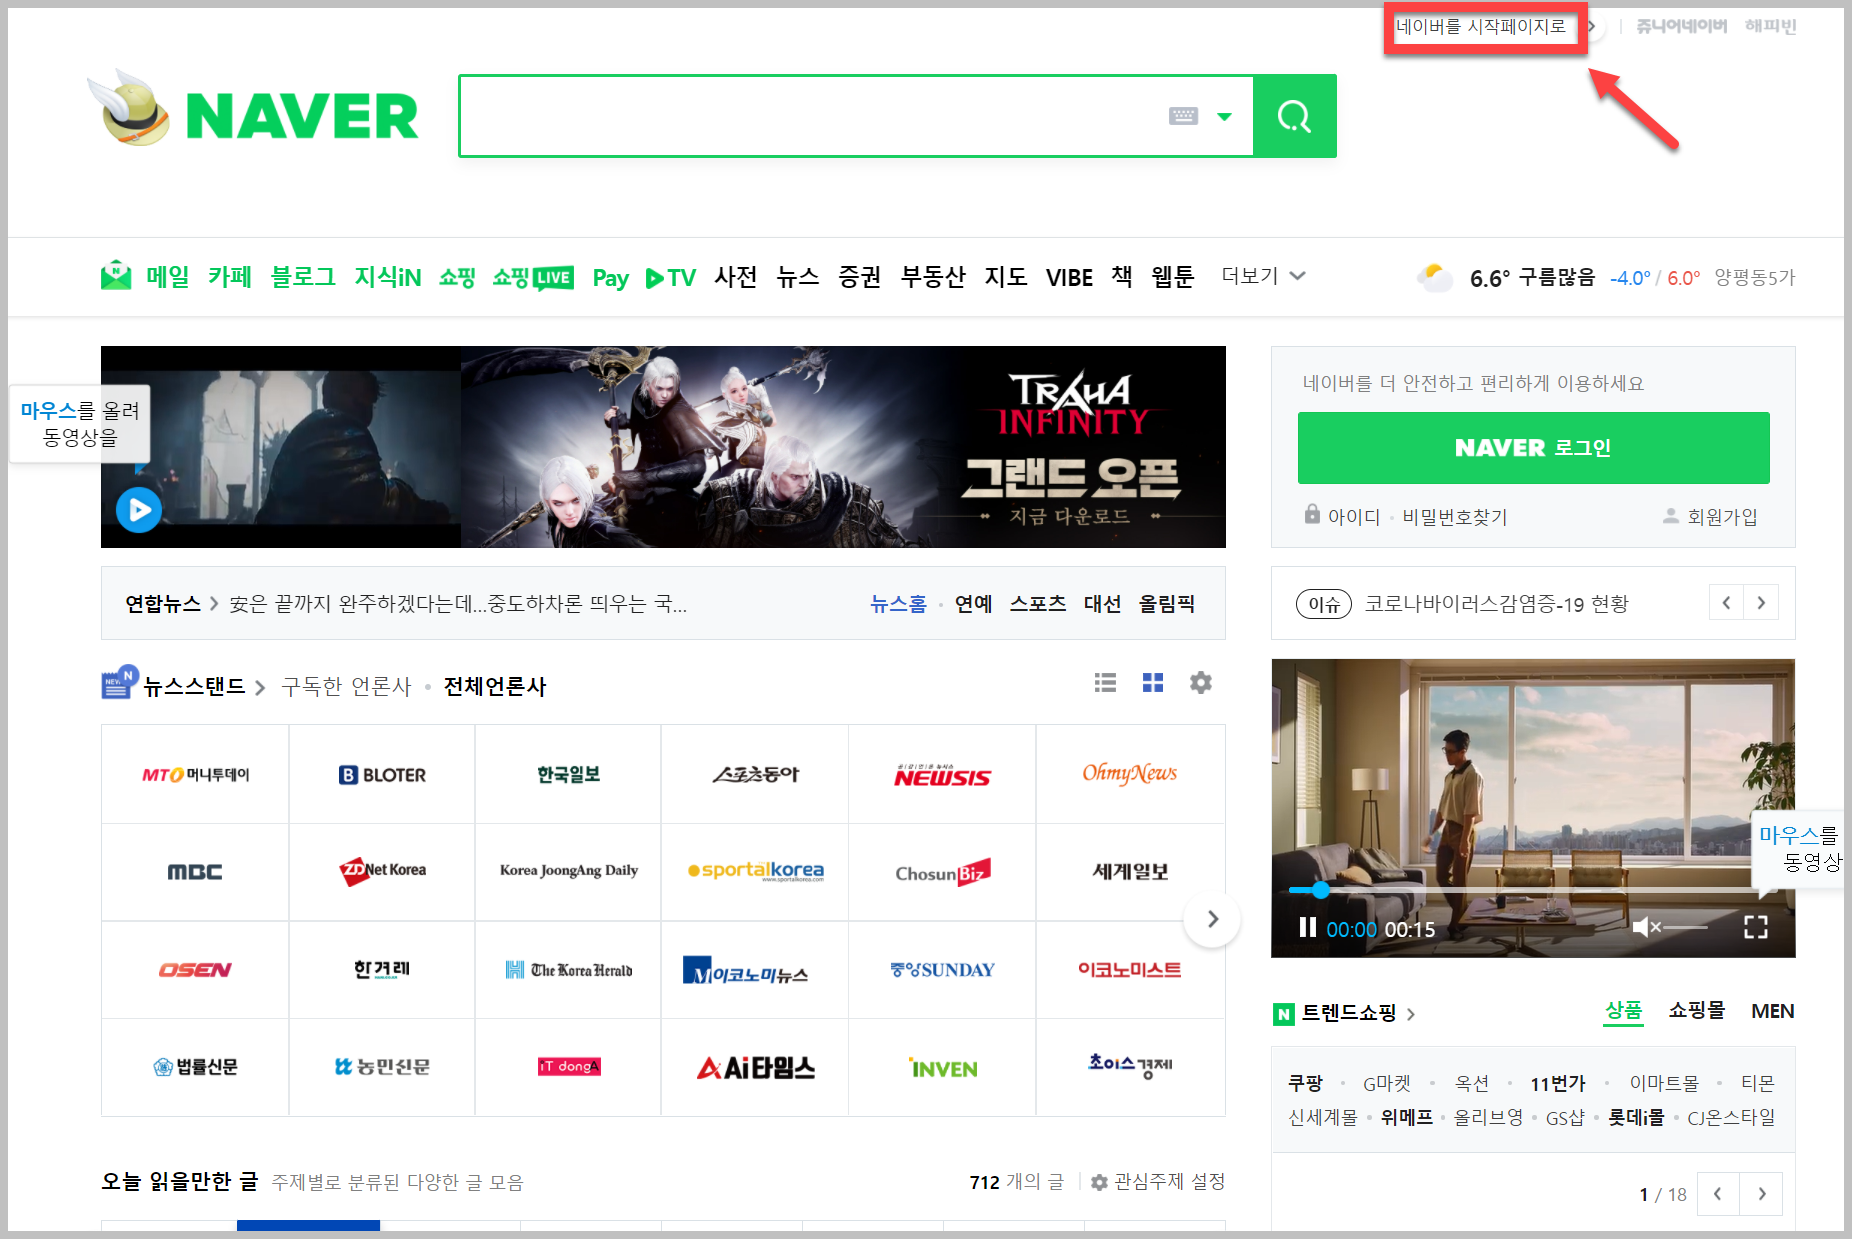
Task: Go to 카페 menu item
Action: pos(230,276)
